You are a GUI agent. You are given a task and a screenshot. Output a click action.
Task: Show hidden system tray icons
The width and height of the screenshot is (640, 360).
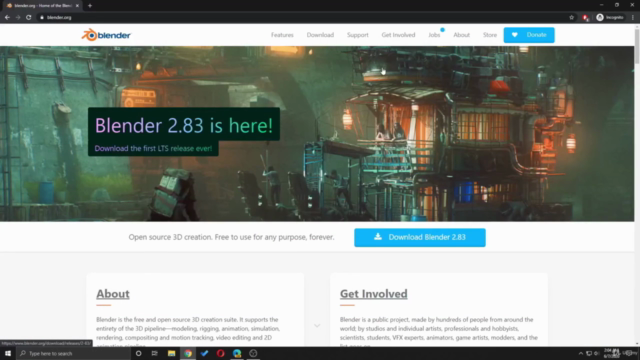(580, 353)
